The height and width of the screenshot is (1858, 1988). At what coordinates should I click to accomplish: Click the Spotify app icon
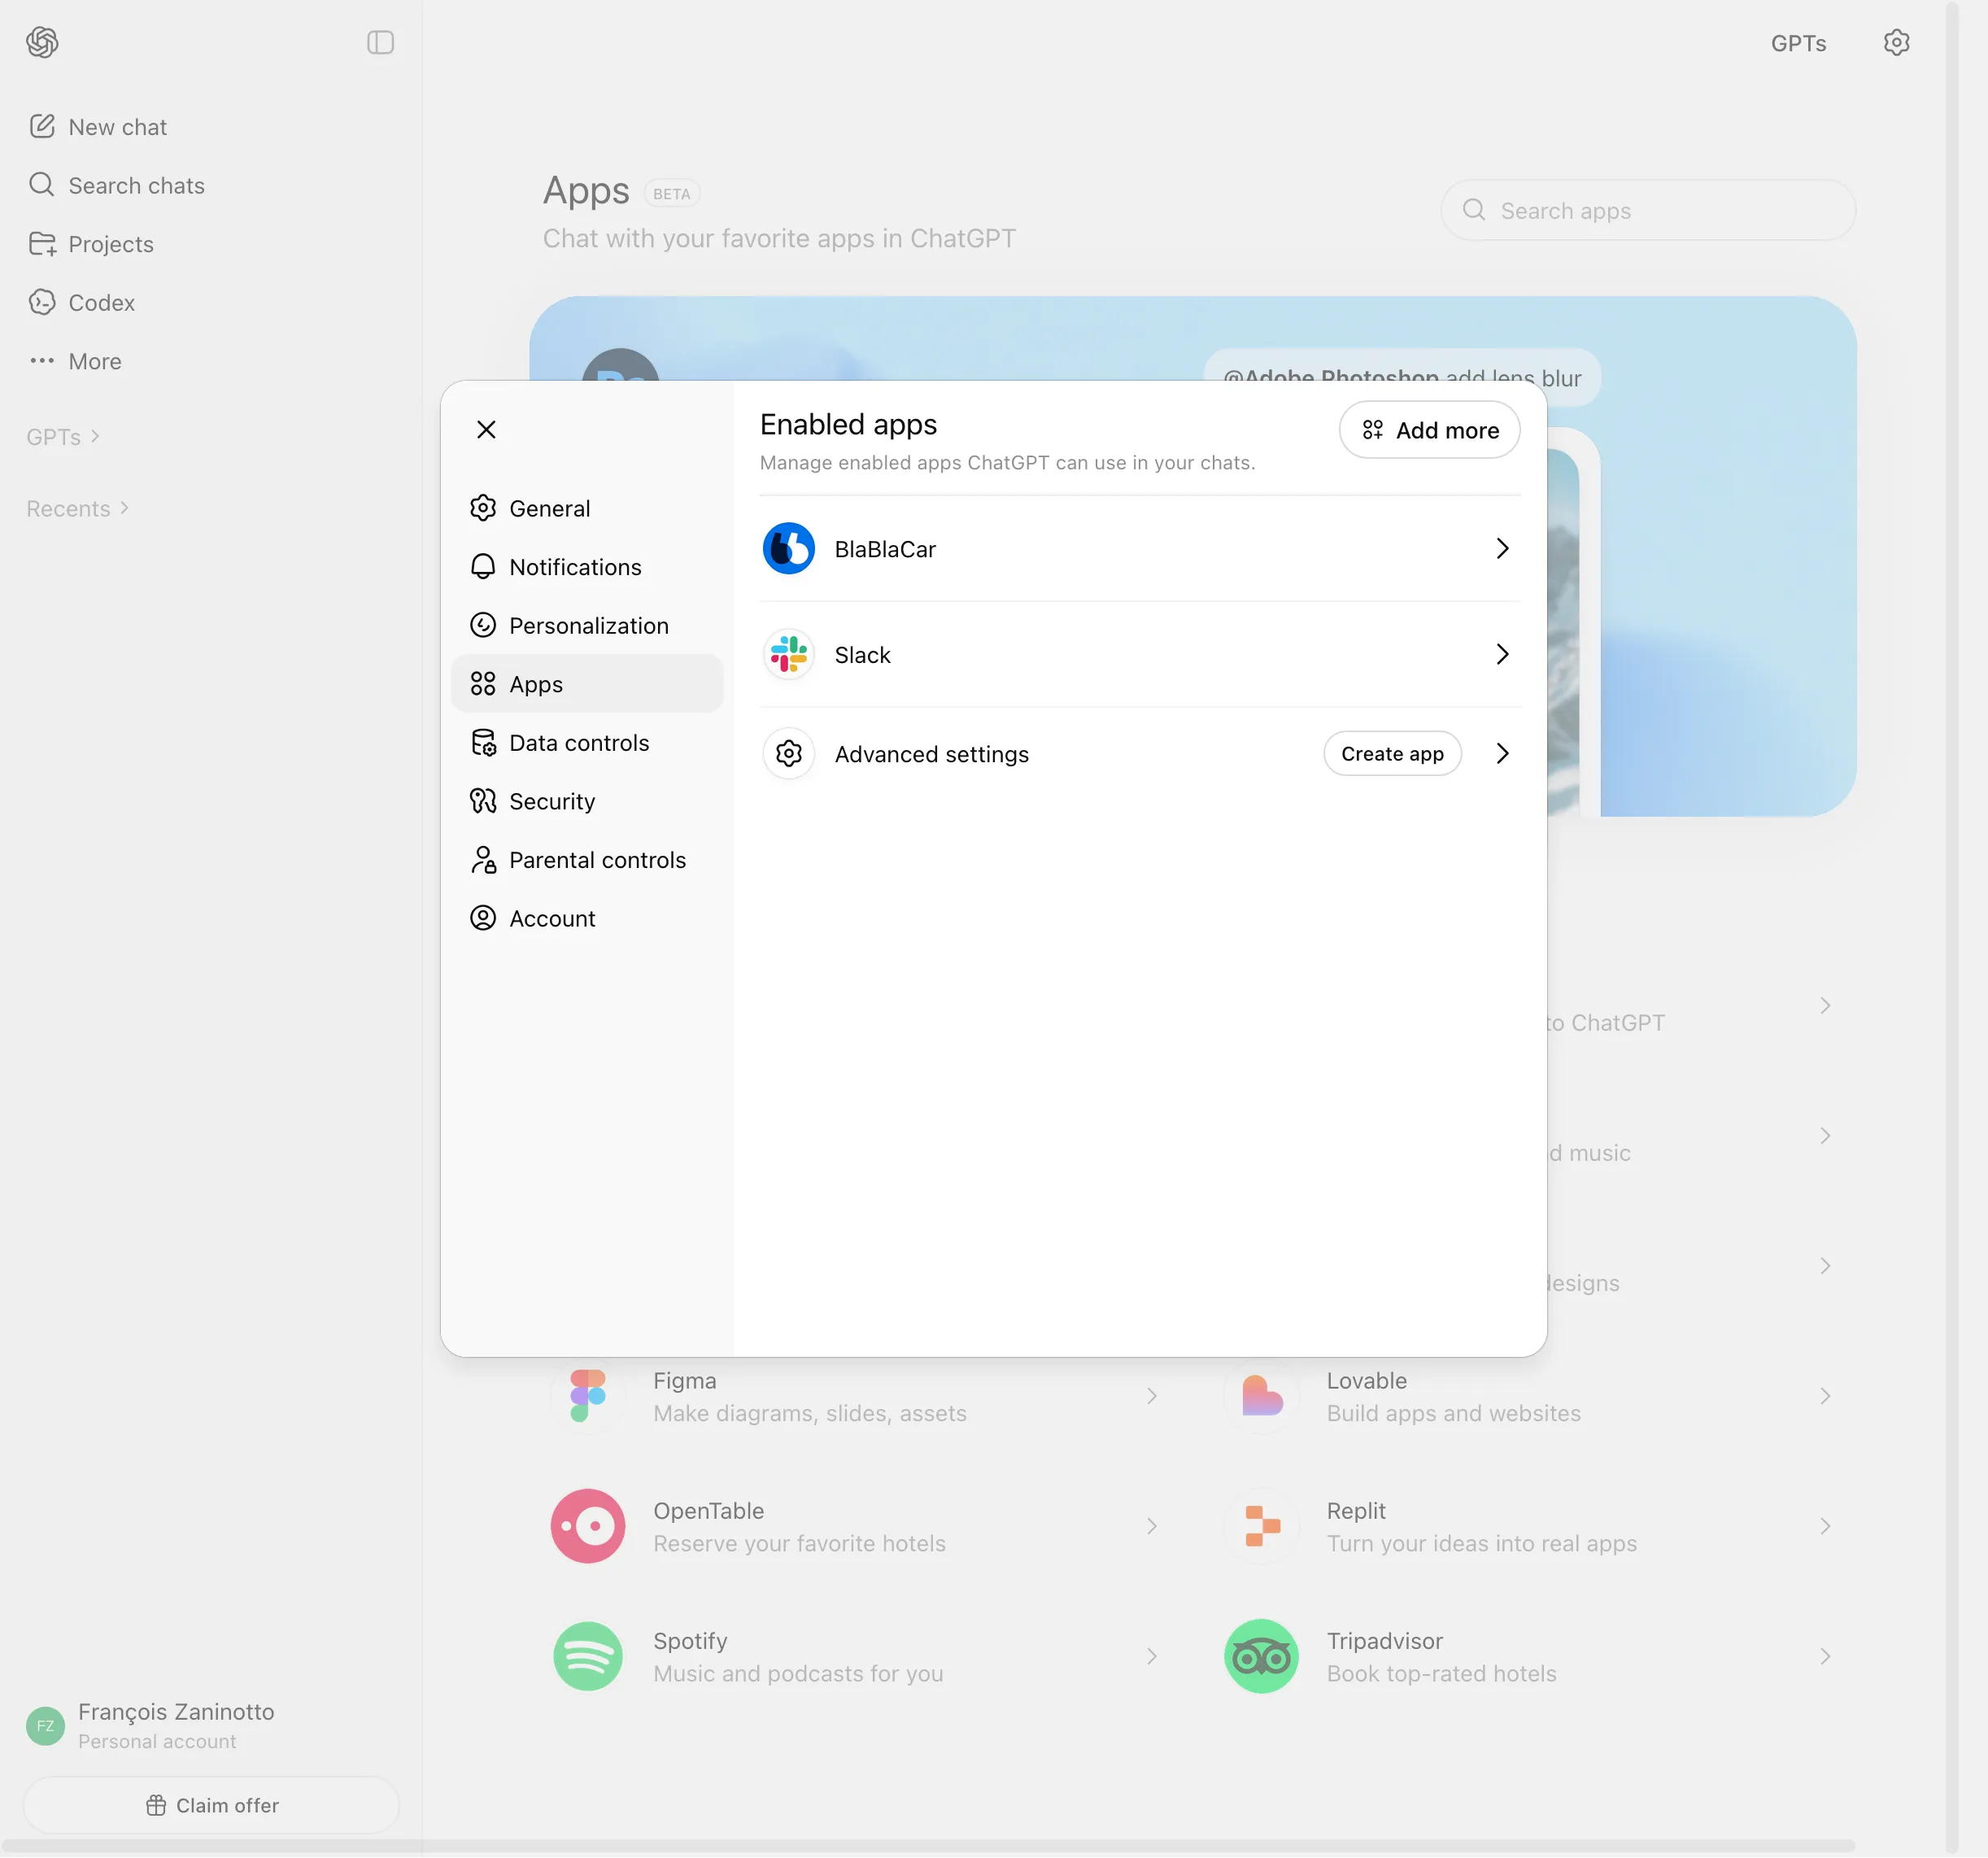(587, 1656)
